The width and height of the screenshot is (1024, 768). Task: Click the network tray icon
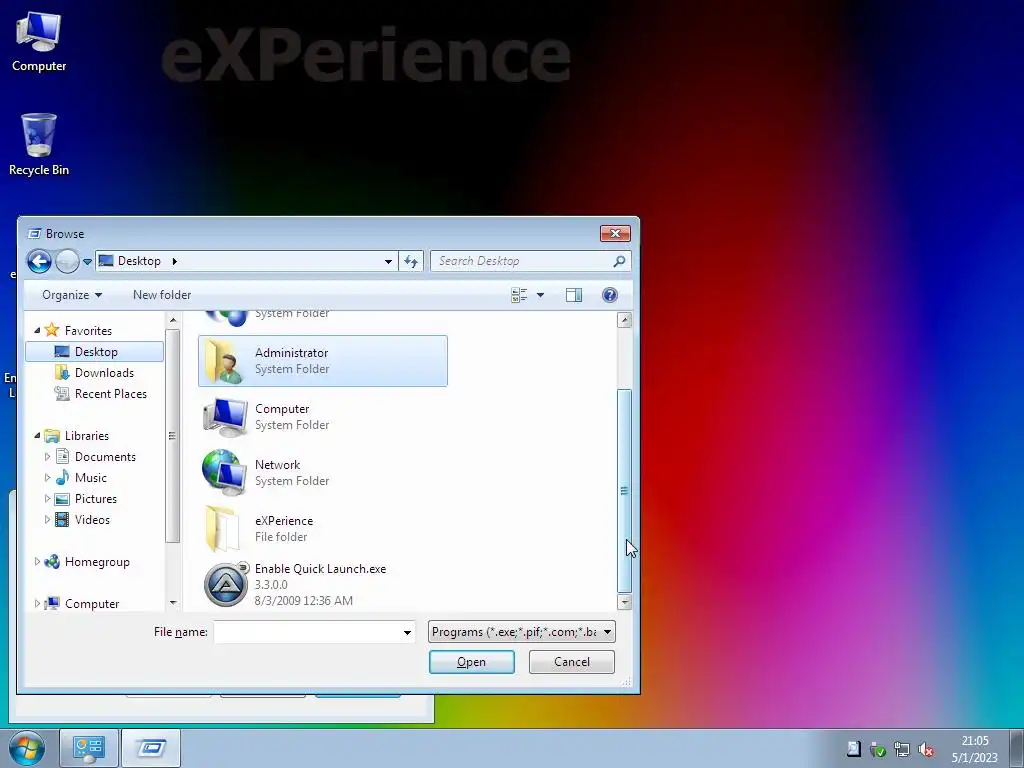(x=902, y=750)
